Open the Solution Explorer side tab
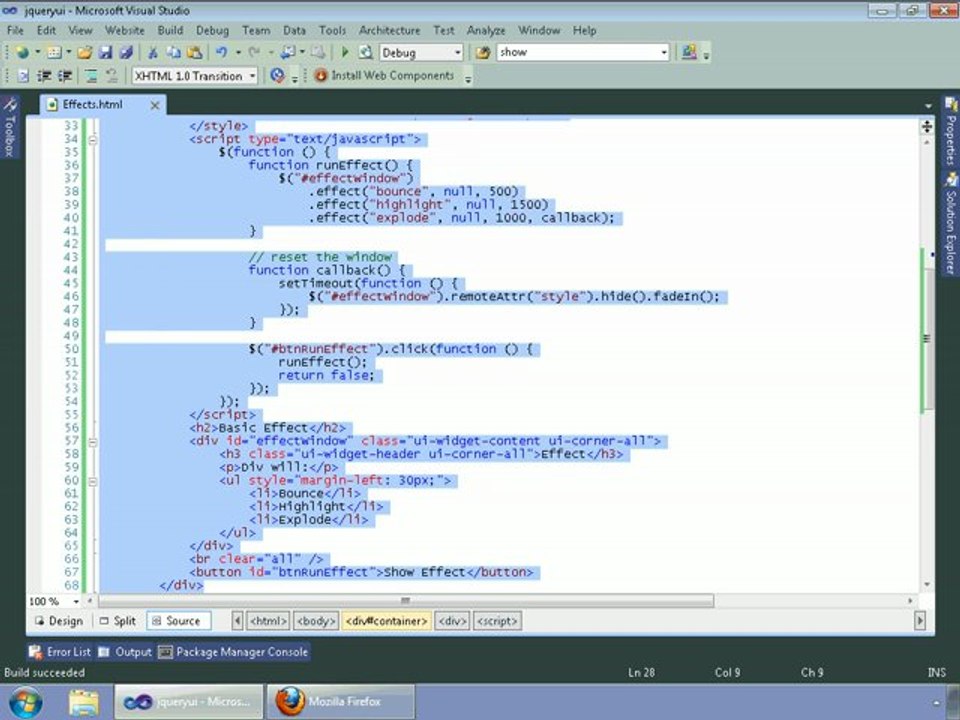 pos(950,223)
